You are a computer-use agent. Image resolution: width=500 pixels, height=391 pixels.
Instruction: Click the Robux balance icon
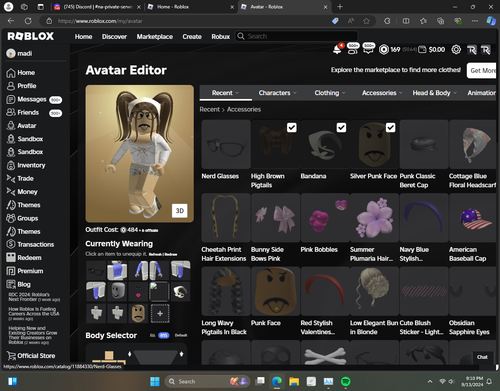(x=384, y=50)
